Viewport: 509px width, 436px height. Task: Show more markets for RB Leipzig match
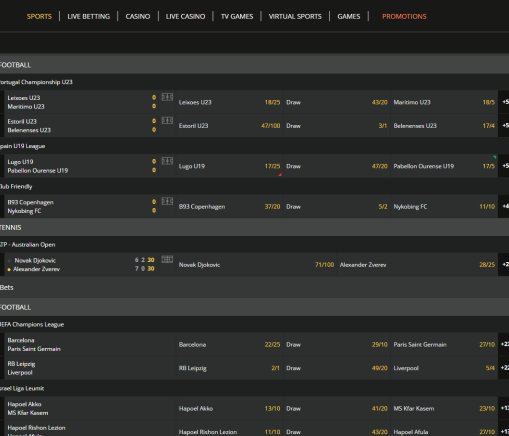tap(504, 368)
